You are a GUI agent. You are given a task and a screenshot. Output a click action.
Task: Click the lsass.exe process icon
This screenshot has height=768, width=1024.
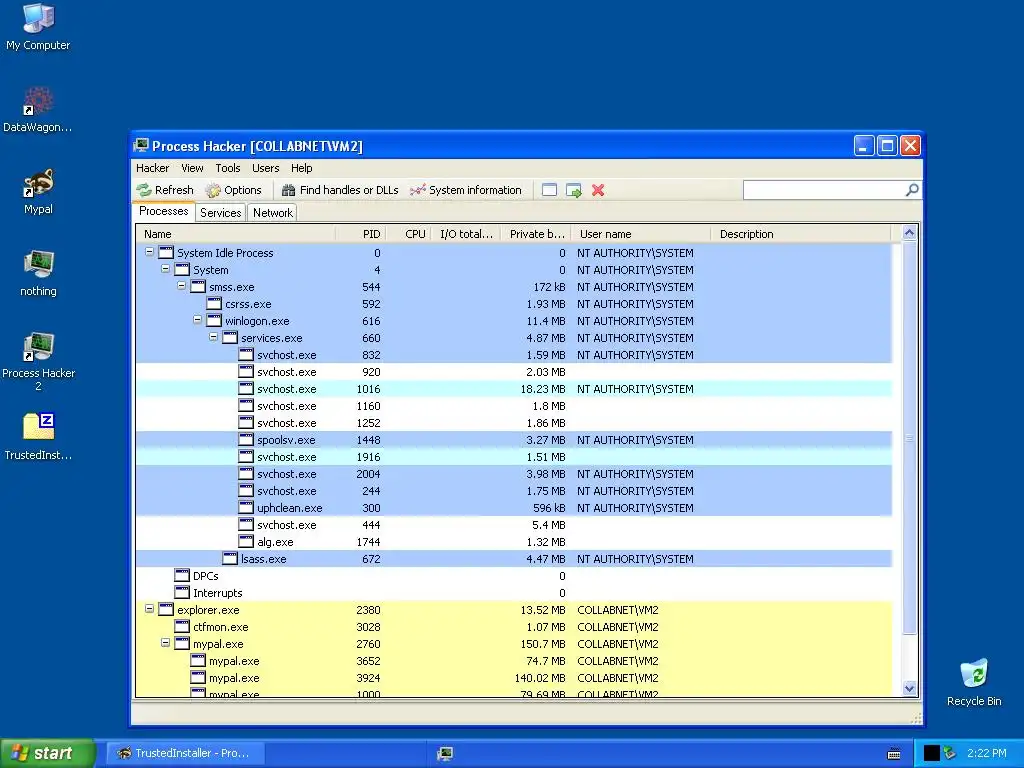coord(230,558)
